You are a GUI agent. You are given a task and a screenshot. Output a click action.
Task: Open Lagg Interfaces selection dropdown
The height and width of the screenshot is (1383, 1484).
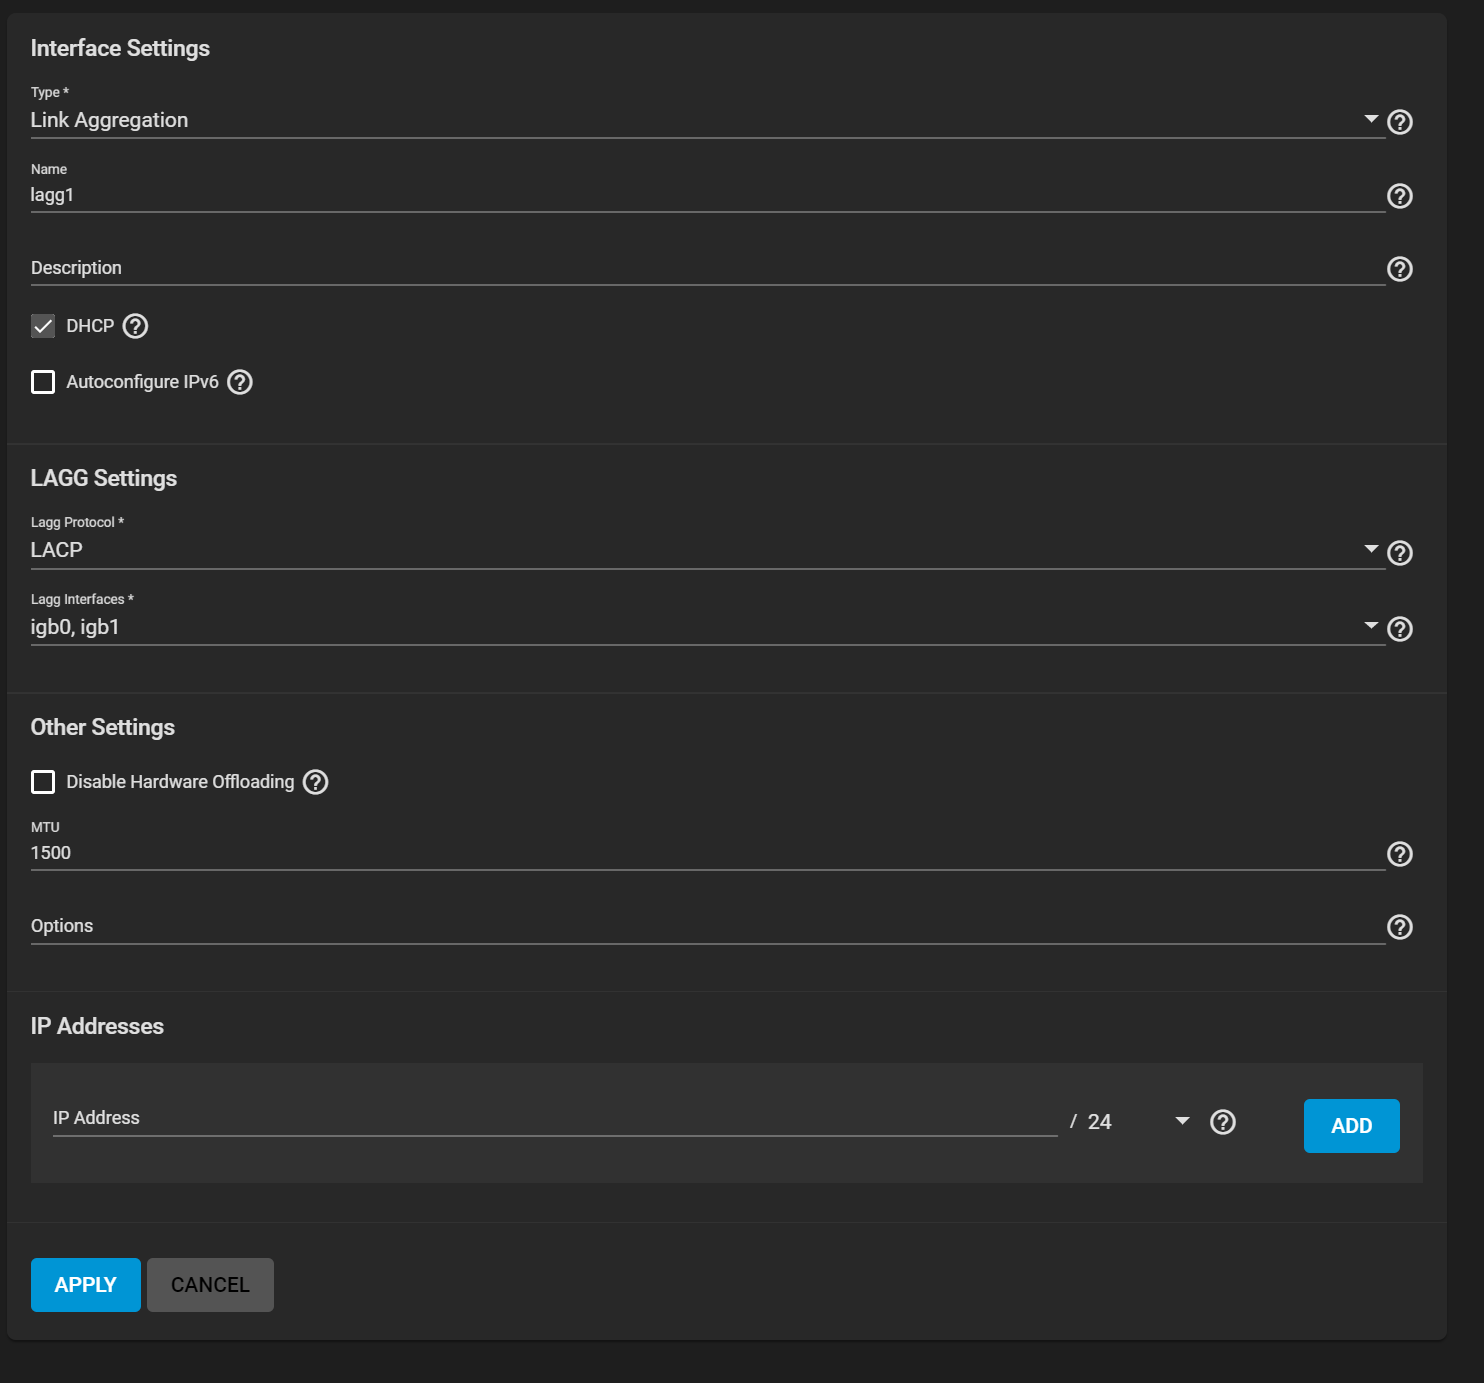pos(700,627)
